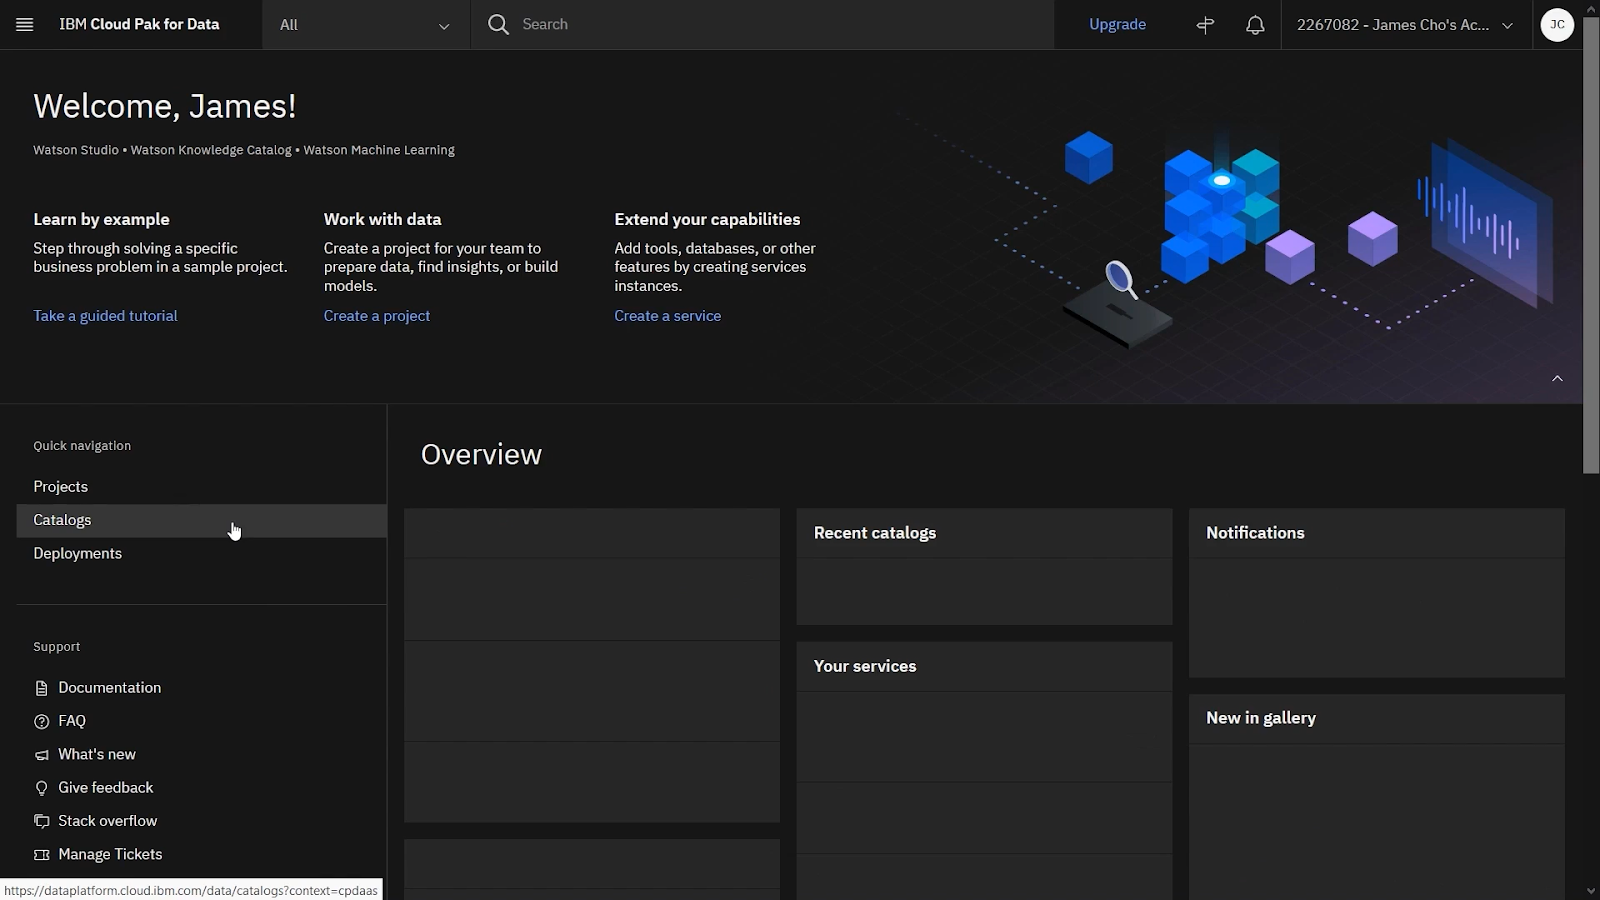1600x900 pixels.
Task: Open the notifications bell
Action: (x=1255, y=25)
